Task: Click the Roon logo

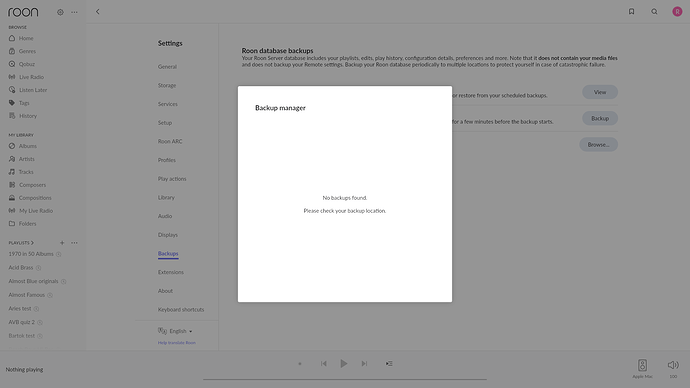Action: point(23,12)
